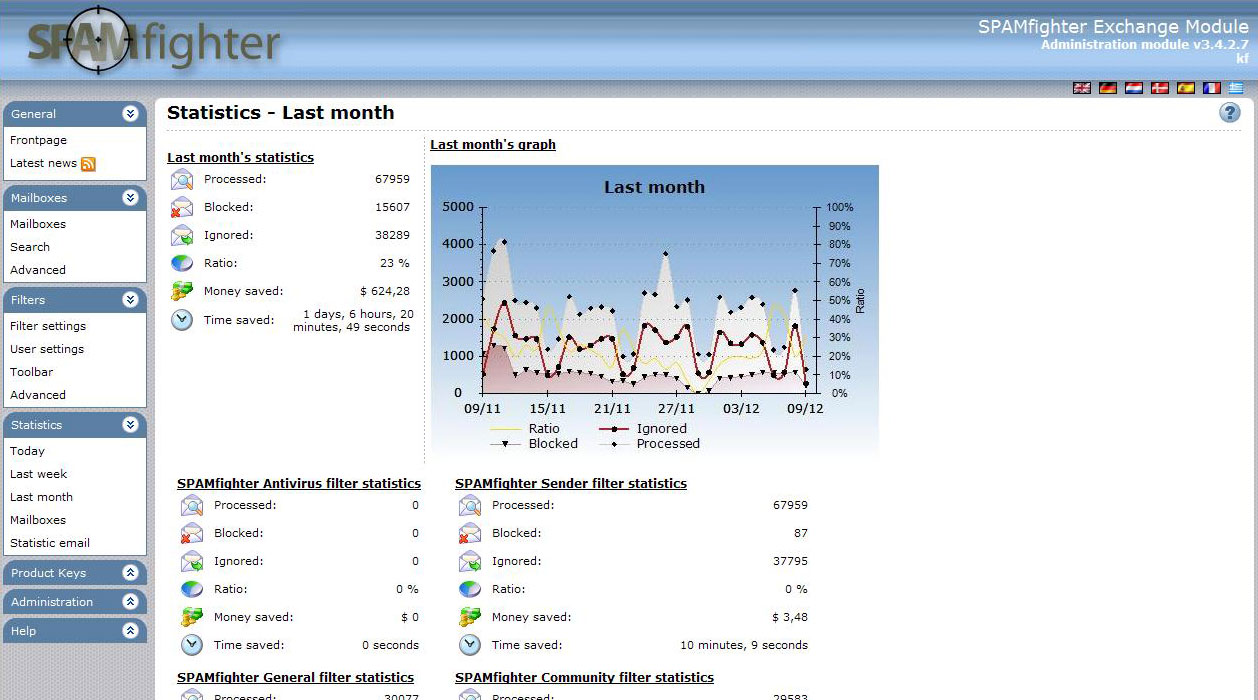This screenshot has width=1258, height=700.
Task: Click Antivirus filter Ignored envelope icon
Action: tap(191, 562)
